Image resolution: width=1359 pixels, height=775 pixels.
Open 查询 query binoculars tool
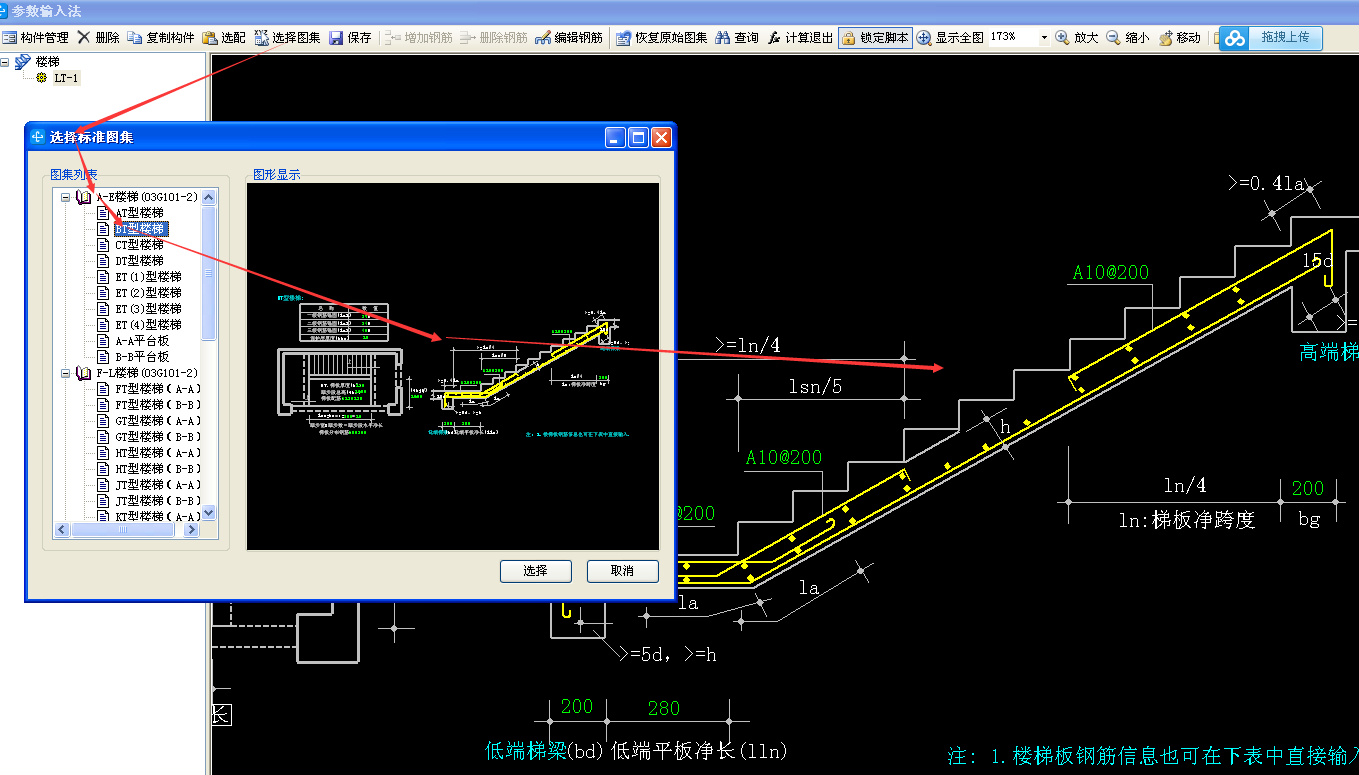736,38
